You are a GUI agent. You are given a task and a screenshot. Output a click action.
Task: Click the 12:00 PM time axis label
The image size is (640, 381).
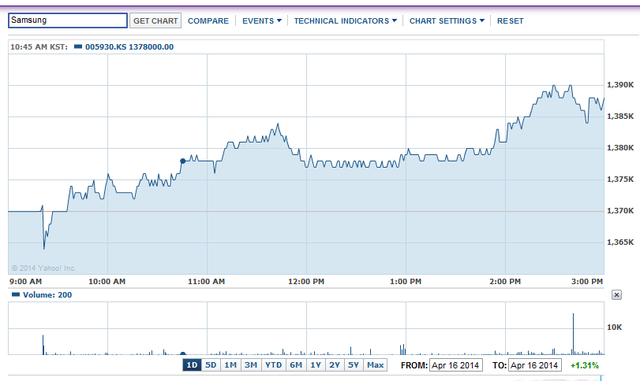click(x=306, y=281)
